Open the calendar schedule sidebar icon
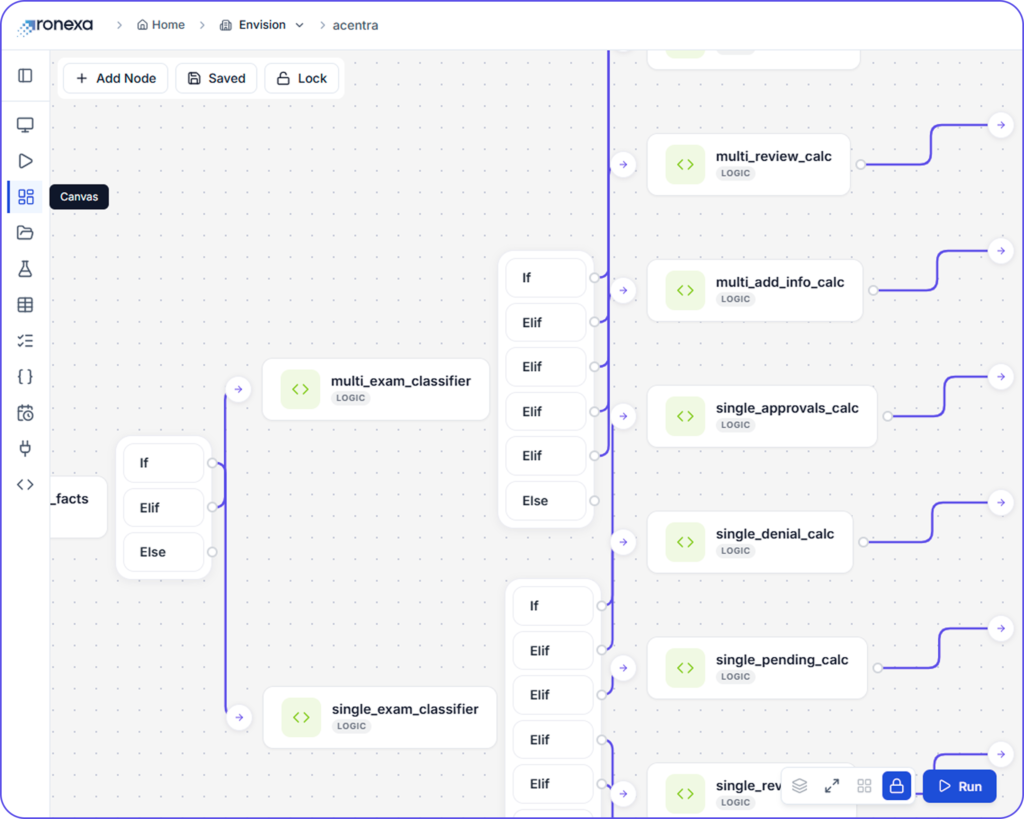 point(25,413)
